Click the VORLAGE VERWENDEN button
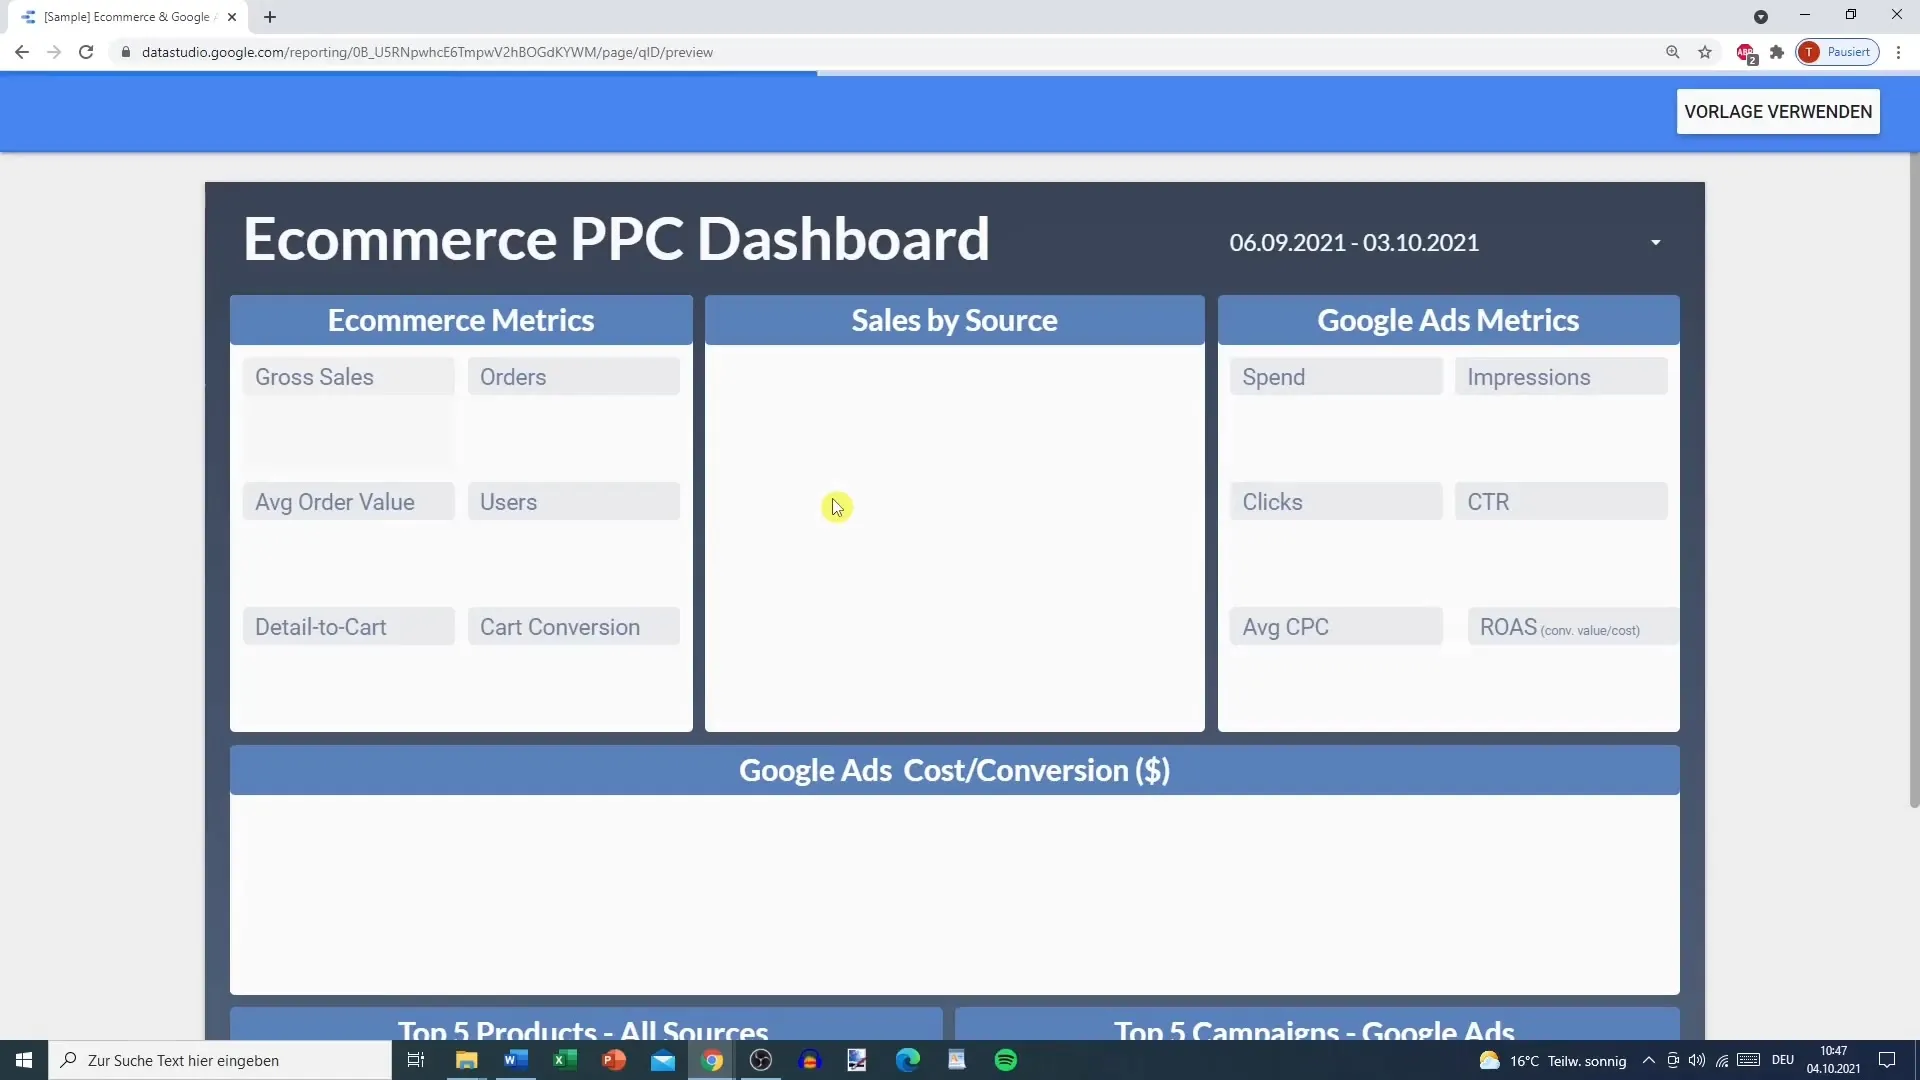Viewport: 1920px width, 1080px height. point(1779,111)
